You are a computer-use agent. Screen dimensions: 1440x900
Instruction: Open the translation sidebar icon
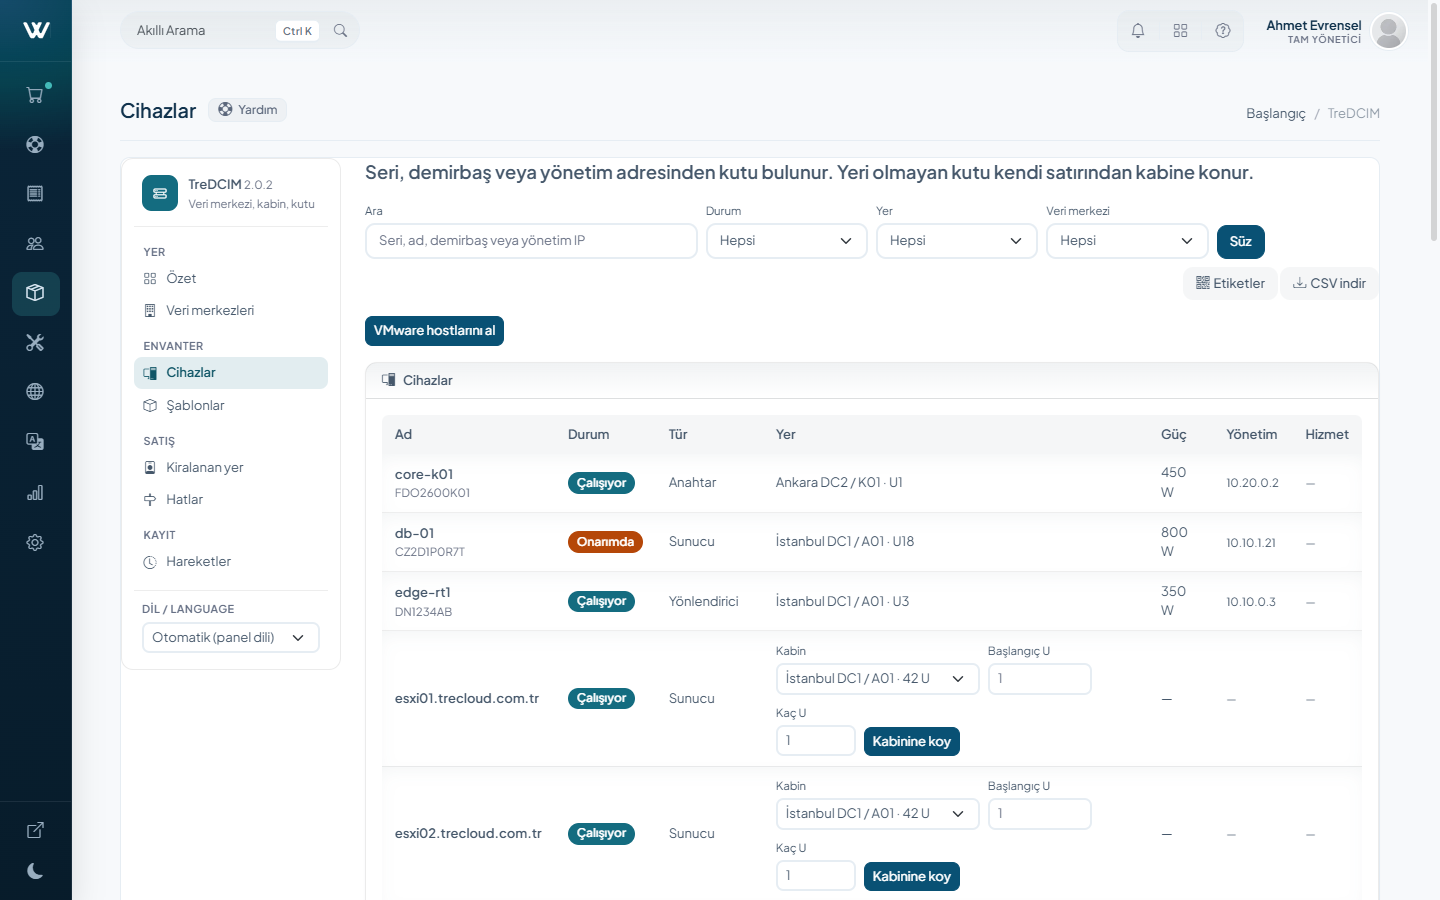35,441
